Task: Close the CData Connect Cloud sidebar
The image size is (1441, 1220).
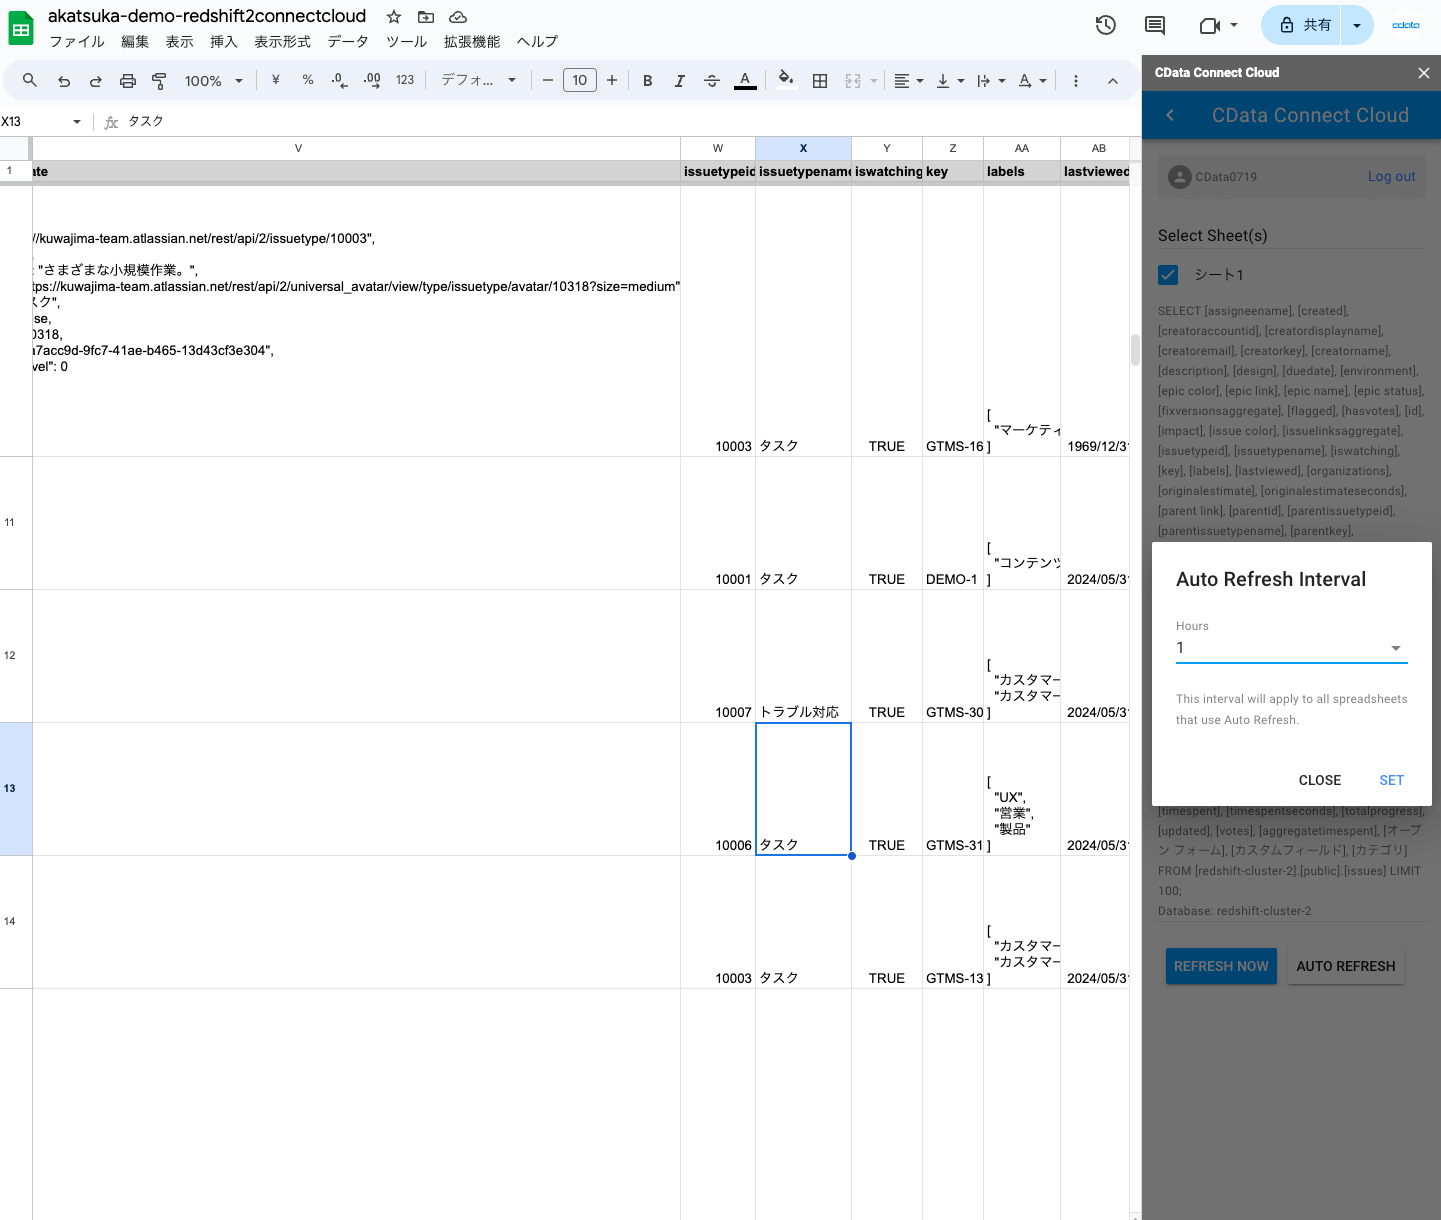Action: point(1424,73)
